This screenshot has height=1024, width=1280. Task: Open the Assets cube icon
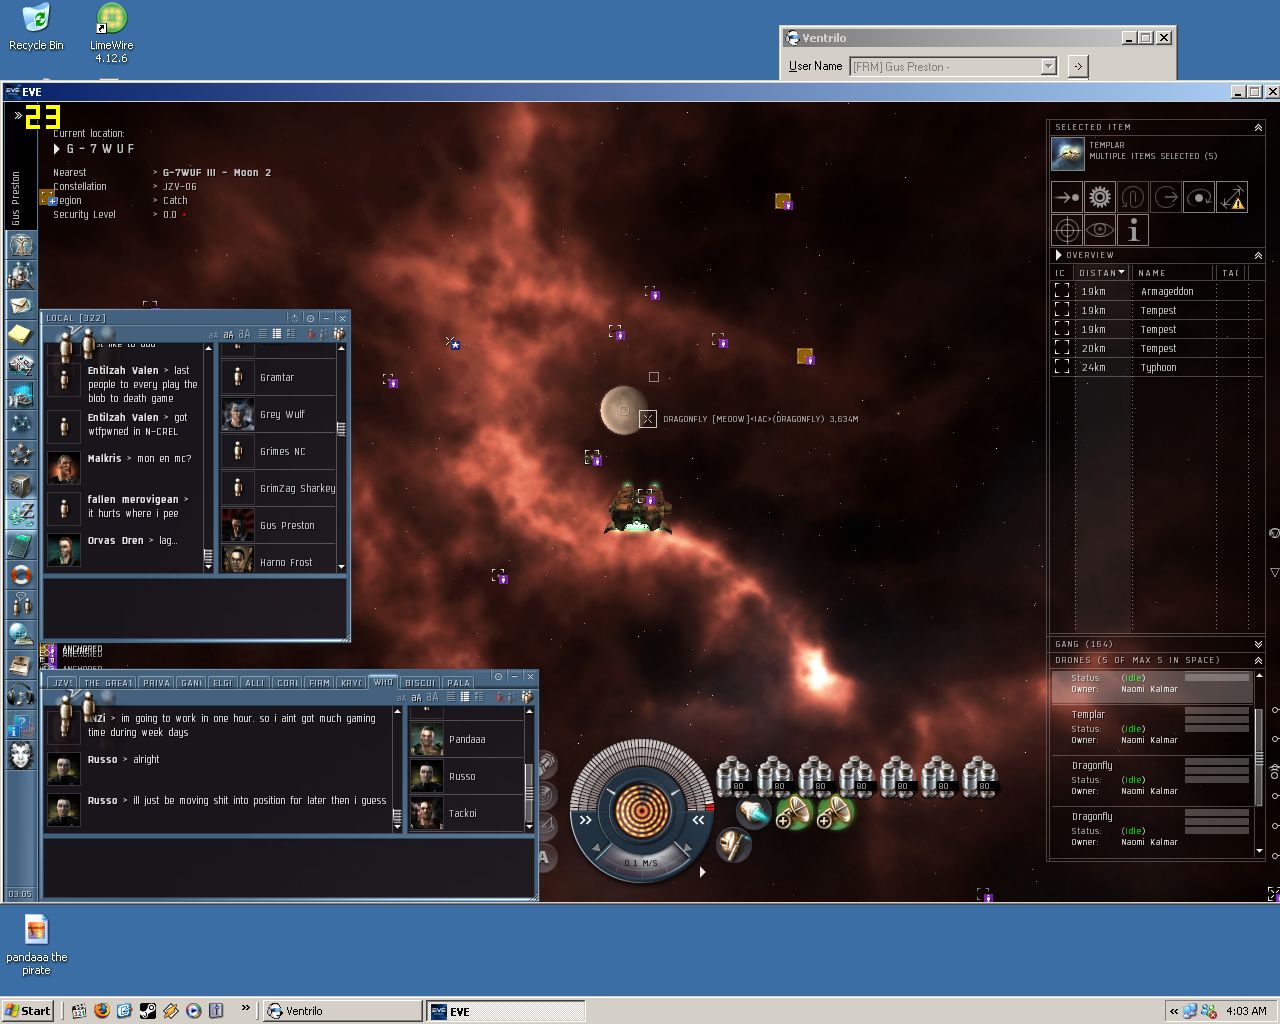click(x=21, y=485)
